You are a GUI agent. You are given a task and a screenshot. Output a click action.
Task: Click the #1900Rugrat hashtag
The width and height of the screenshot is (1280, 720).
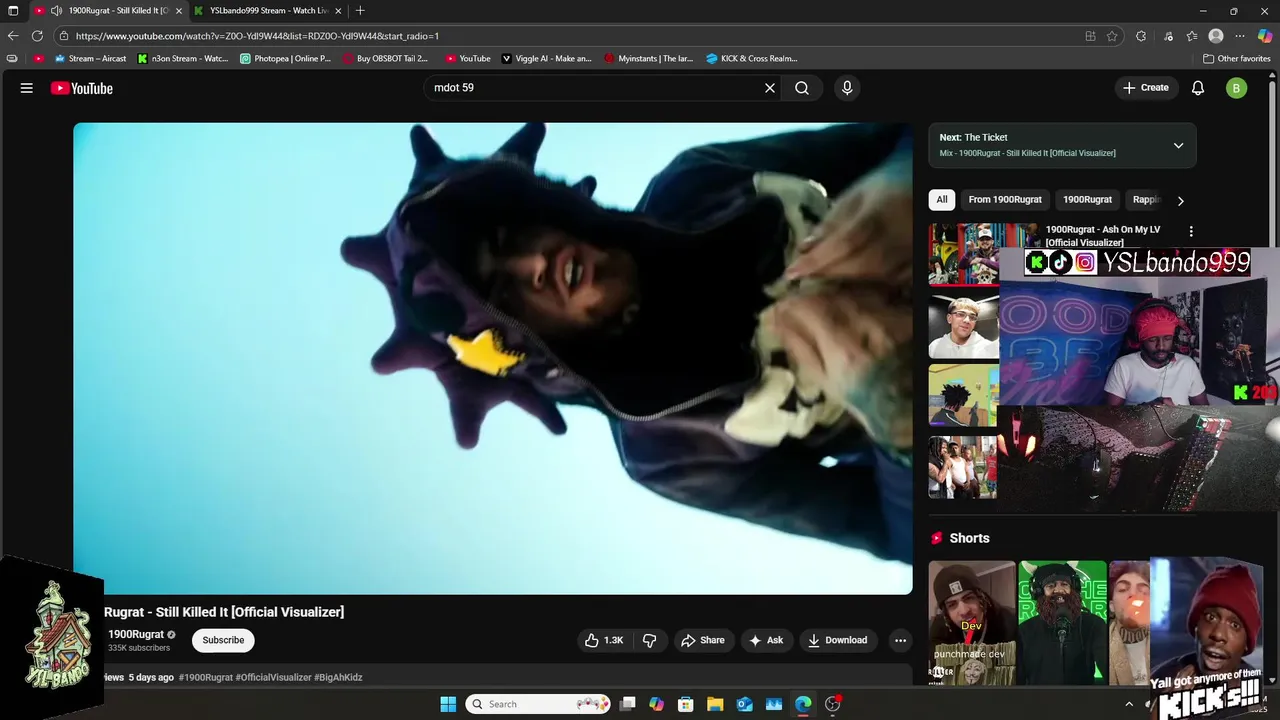(x=205, y=677)
